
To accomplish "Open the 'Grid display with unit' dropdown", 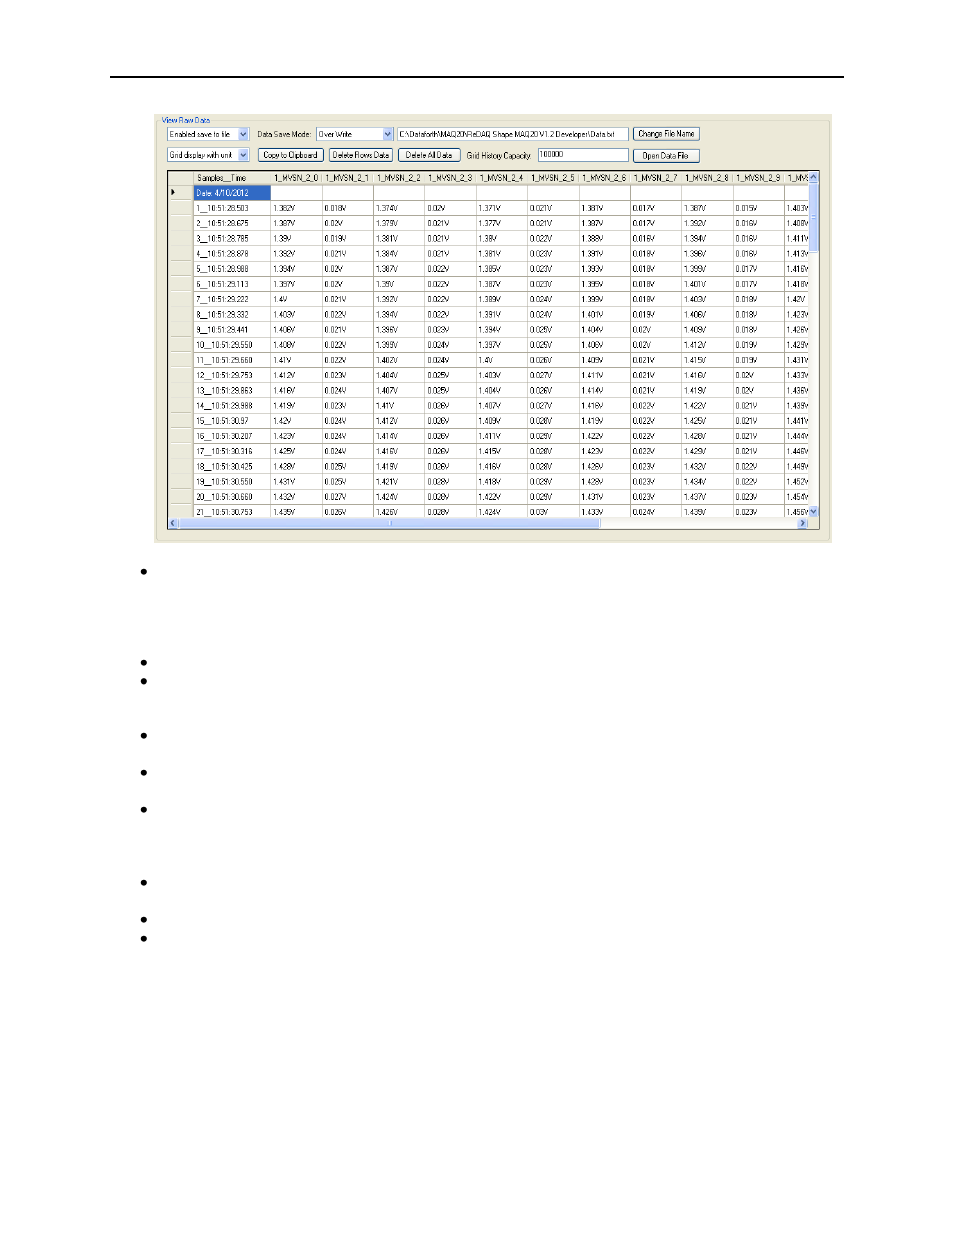I will click(208, 155).
